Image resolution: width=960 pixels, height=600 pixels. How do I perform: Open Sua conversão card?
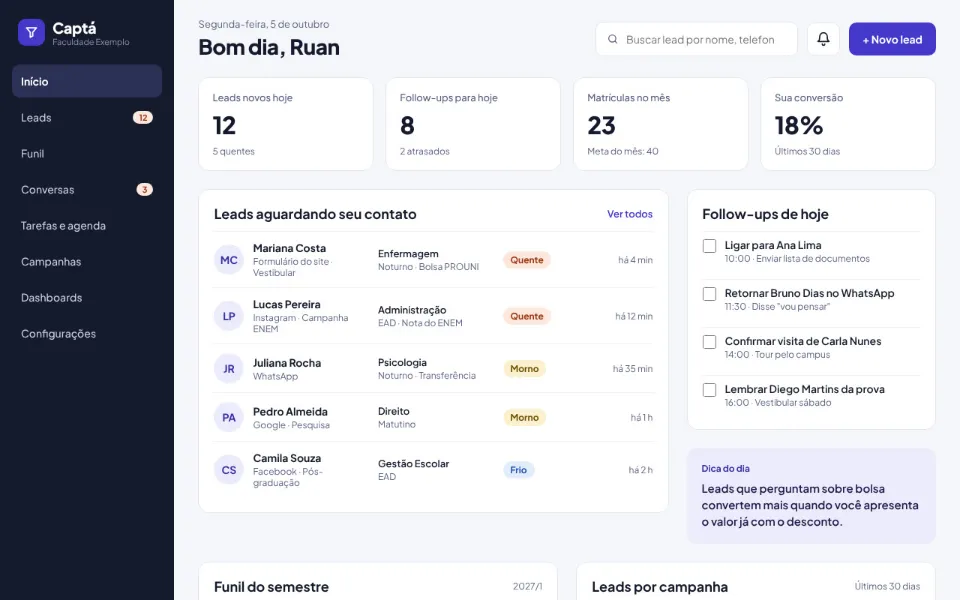[x=848, y=124]
